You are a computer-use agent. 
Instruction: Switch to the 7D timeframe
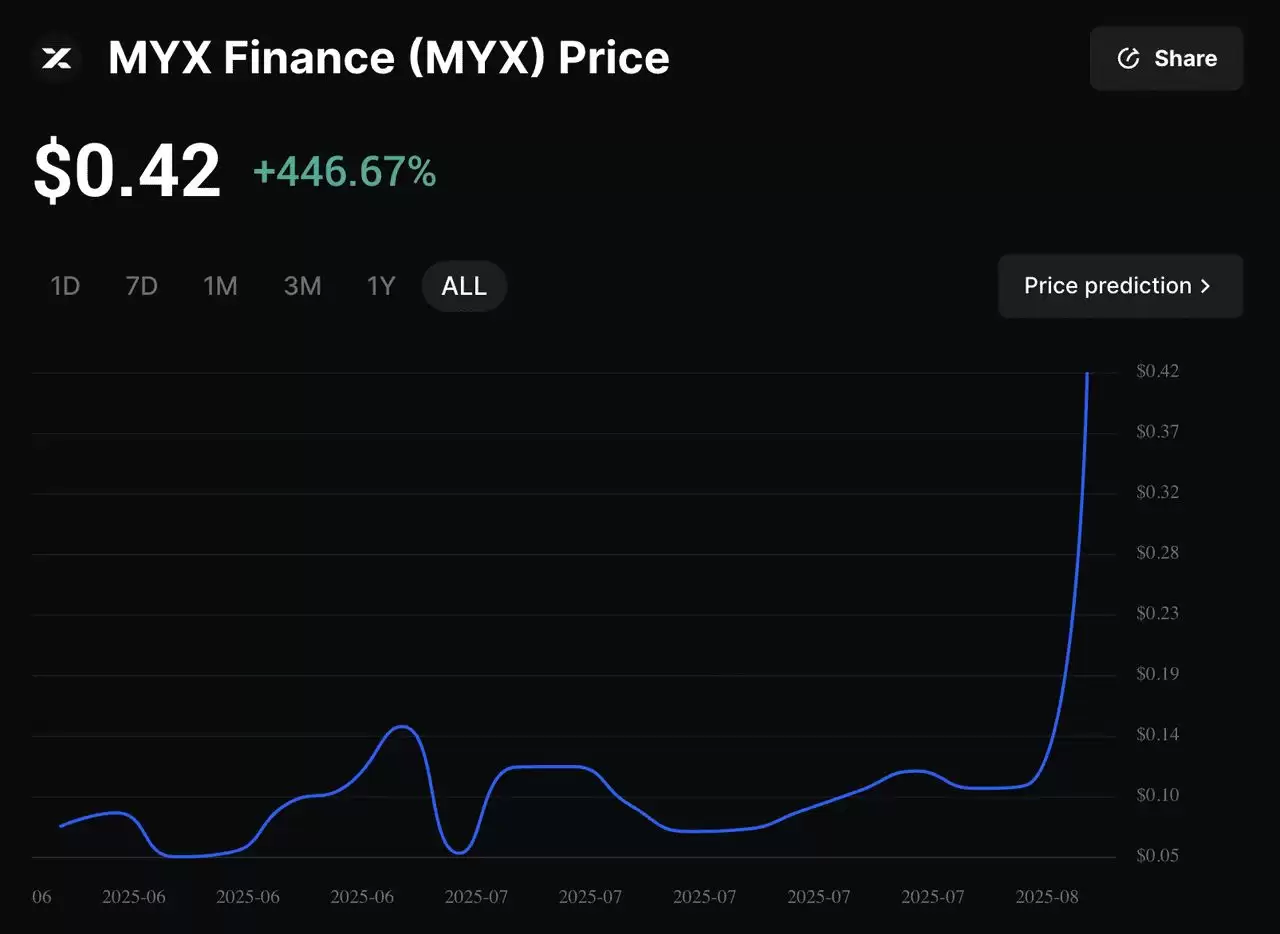[141, 286]
